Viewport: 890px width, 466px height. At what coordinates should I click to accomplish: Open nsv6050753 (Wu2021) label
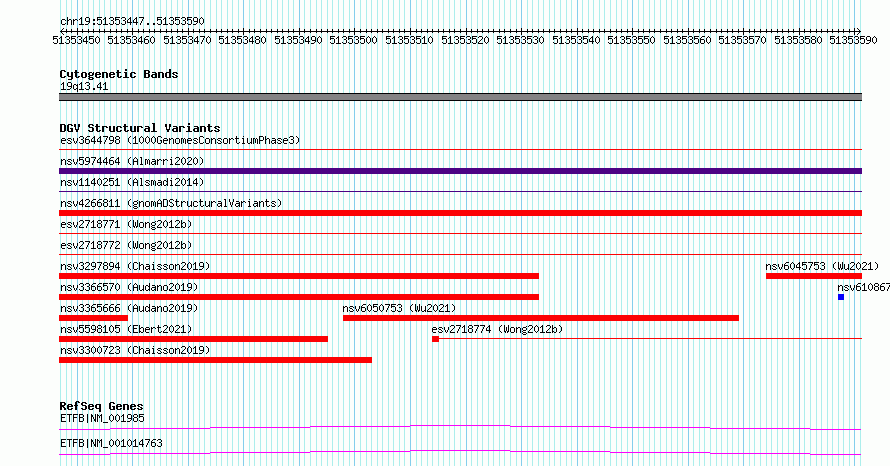[x=399, y=308]
